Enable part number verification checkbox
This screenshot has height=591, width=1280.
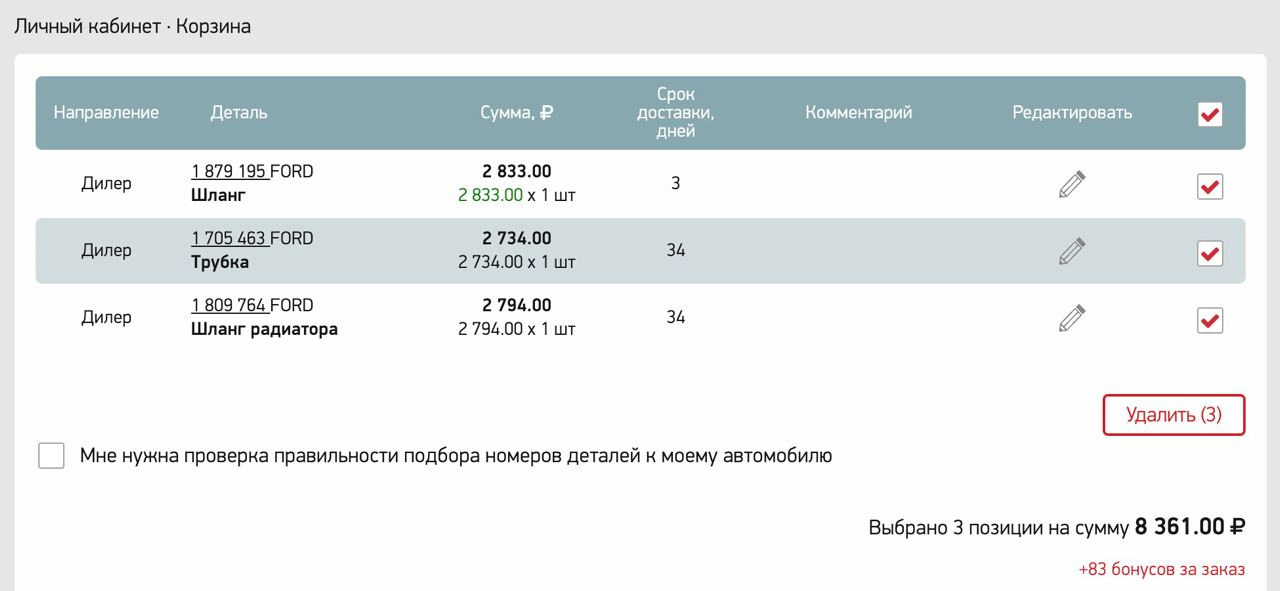[51, 456]
